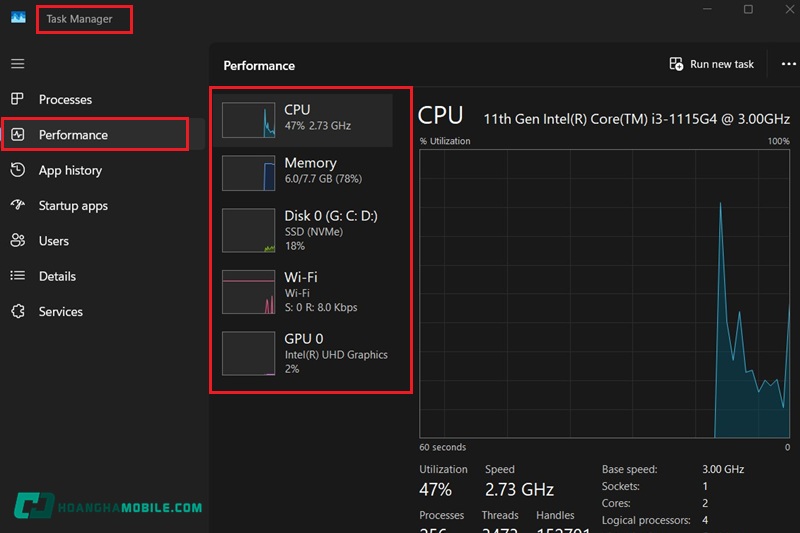The height and width of the screenshot is (533, 800).
Task: Show the Wi-Fi network graph
Action: click(310, 291)
